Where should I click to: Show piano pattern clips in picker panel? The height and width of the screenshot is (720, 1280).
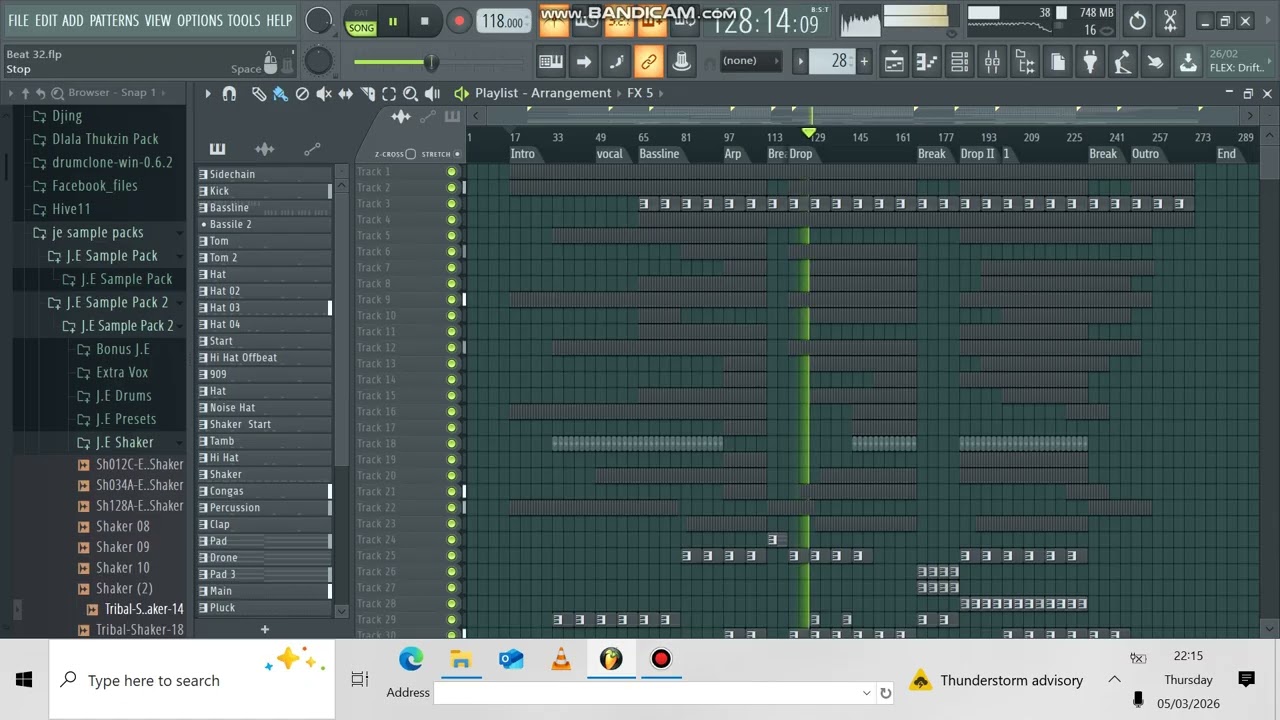pos(217,149)
